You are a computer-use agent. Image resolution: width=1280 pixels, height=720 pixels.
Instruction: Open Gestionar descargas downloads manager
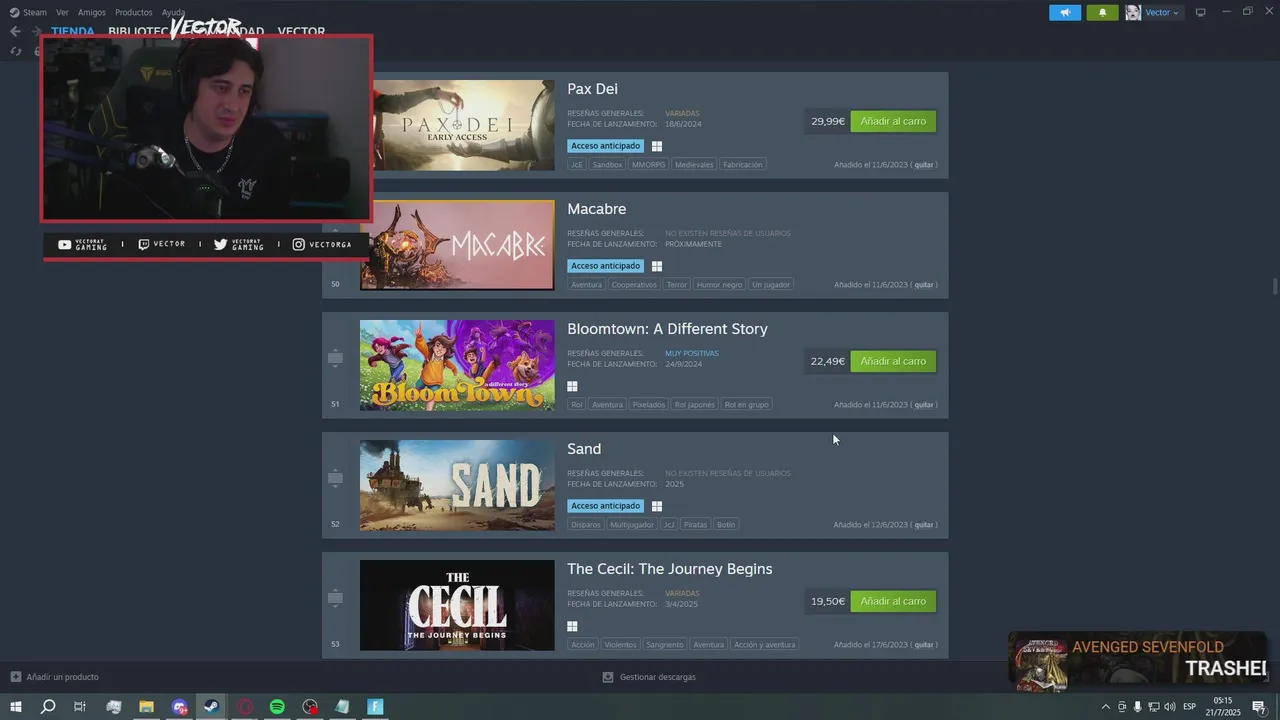point(649,677)
